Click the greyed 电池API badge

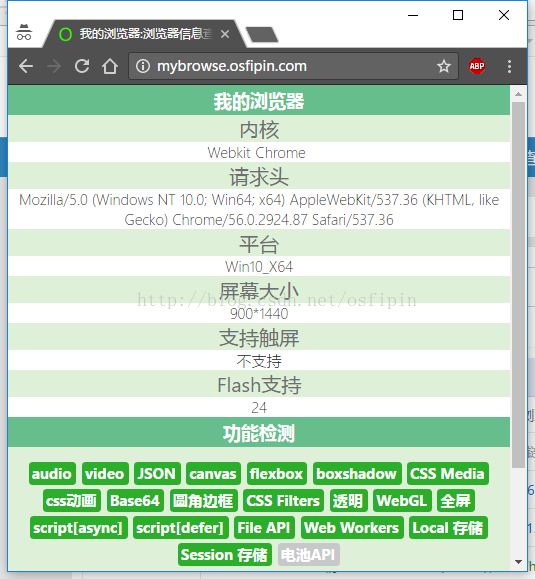tap(309, 555)
